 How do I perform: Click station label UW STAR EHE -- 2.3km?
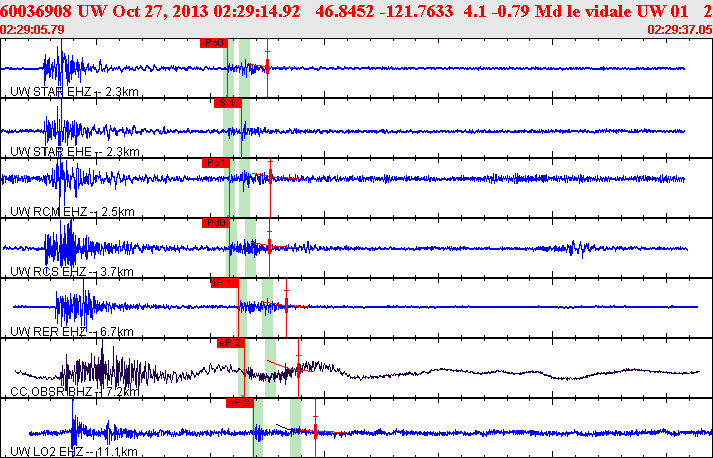pyautogui.click(x=75, y=152)
